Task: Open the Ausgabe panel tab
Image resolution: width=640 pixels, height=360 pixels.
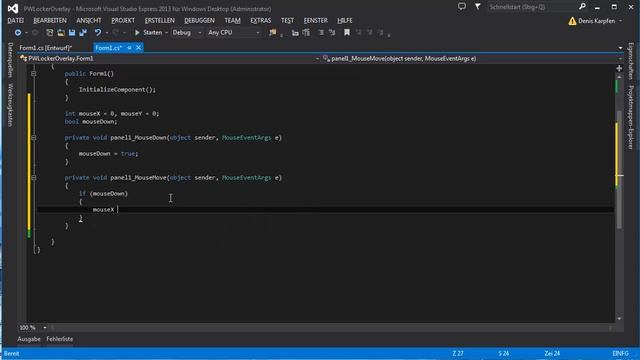Action: [x=29, y=339]
